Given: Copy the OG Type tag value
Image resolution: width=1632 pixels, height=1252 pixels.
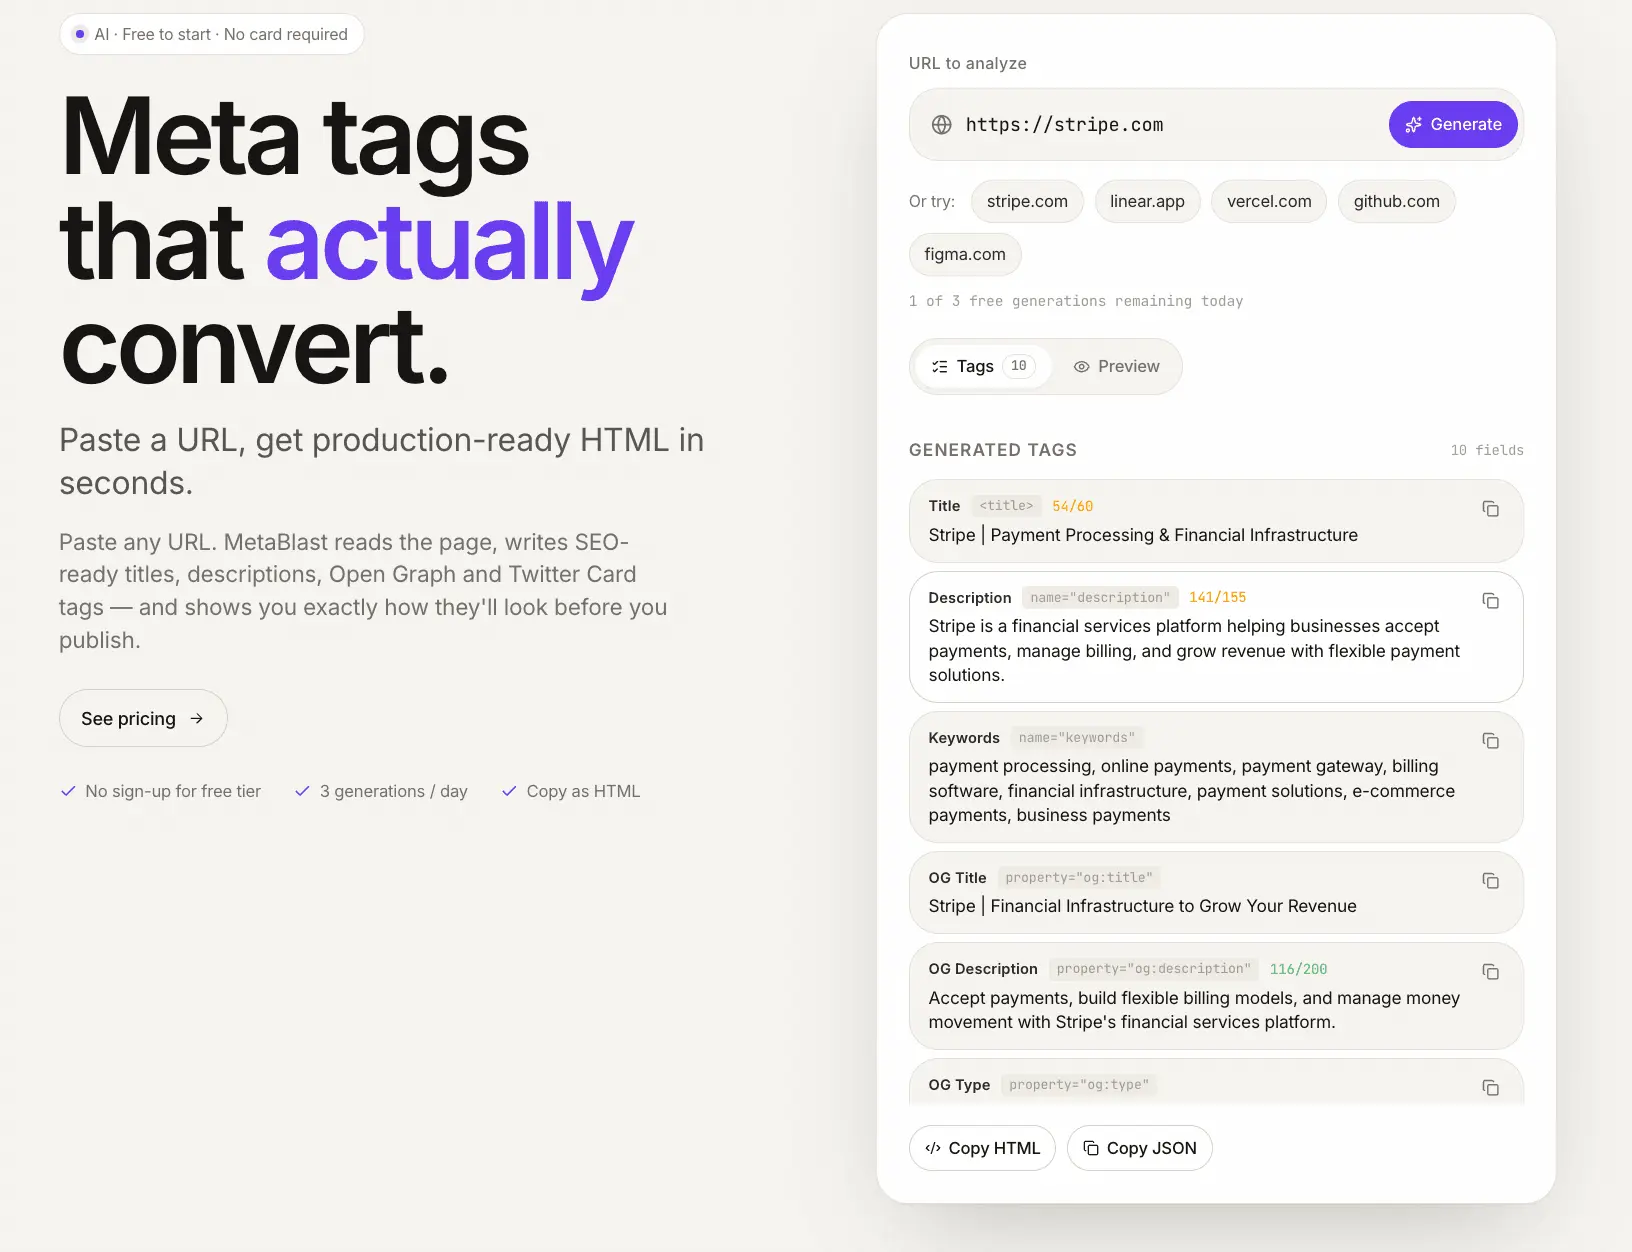Looking at the screenshot, I should 1490,1088.
